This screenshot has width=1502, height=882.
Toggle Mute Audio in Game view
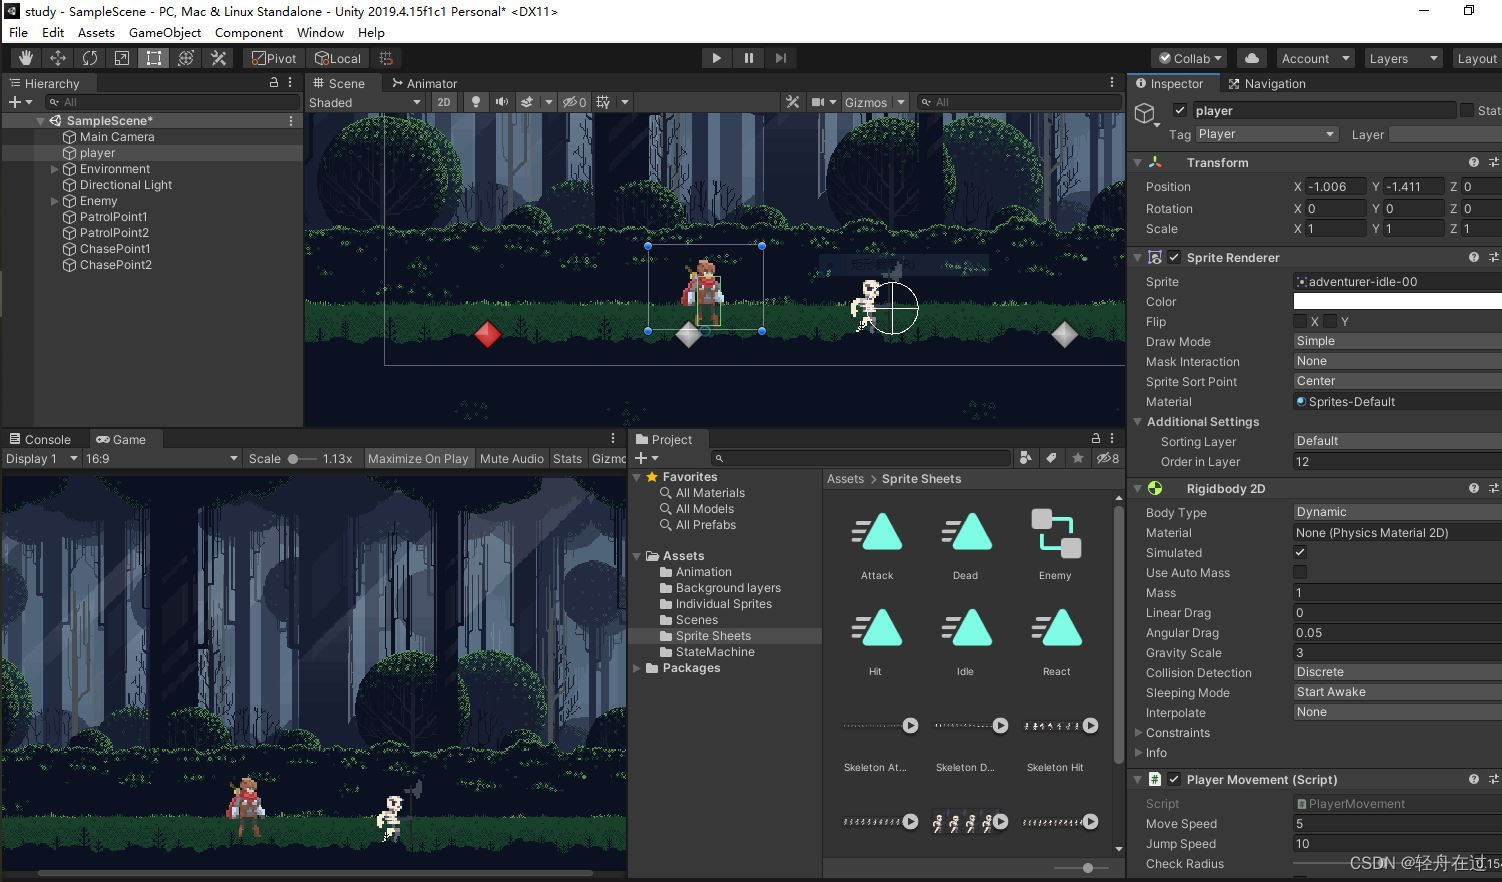click(512, 458)
